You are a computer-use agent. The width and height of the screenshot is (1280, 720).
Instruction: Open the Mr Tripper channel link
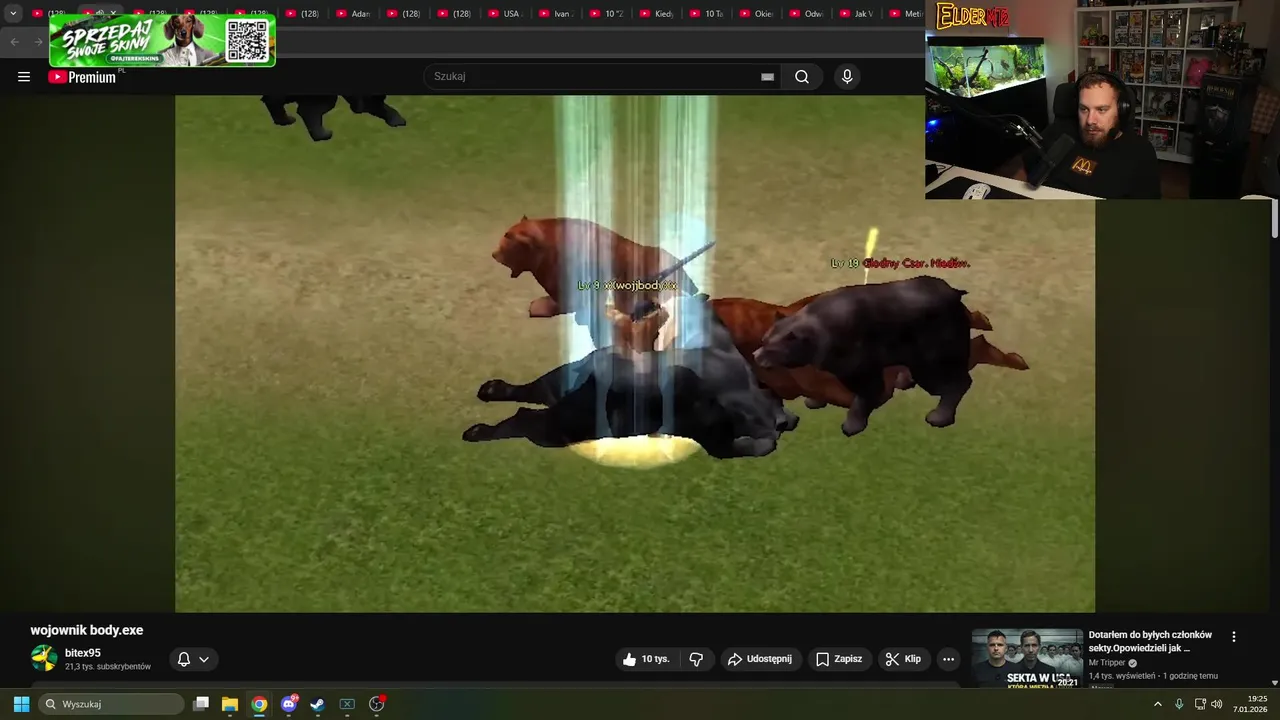tap(1107, 663)
